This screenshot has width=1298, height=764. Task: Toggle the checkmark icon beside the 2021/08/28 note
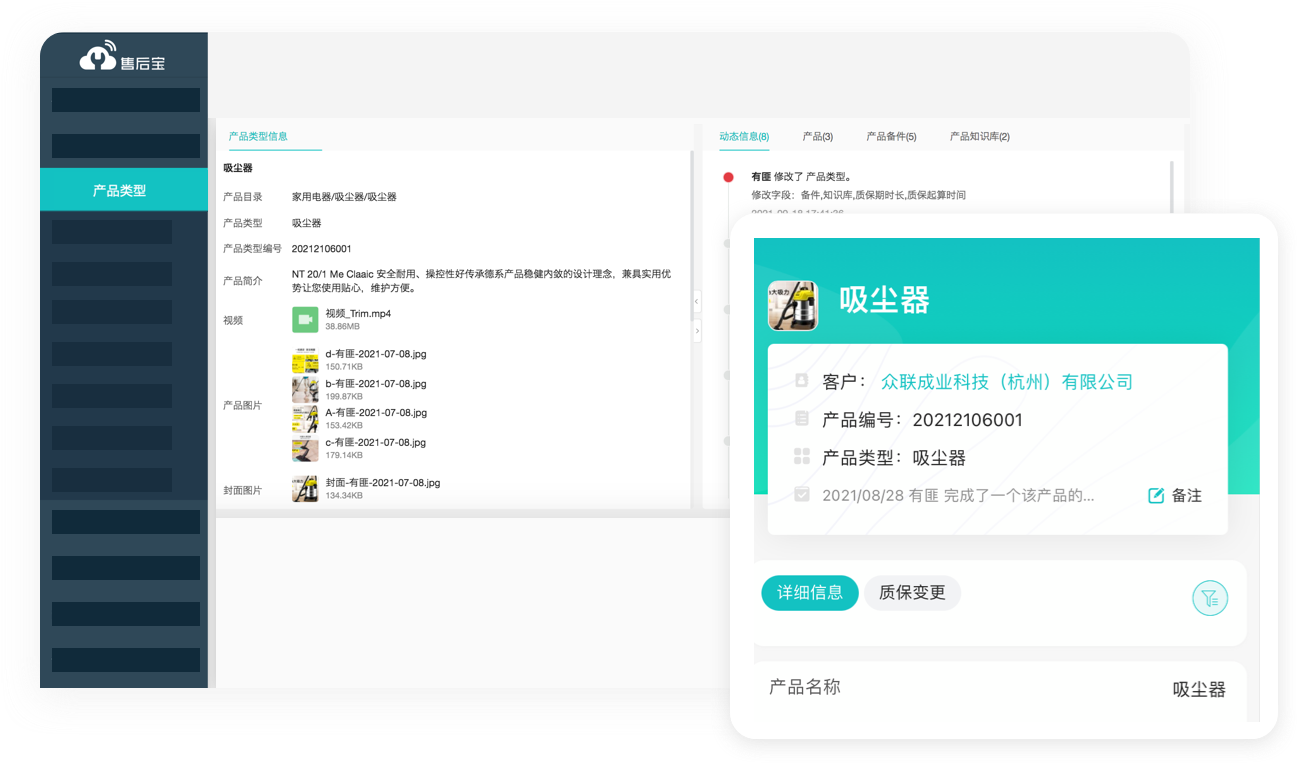pyautogui.click(x=802, y=493)
